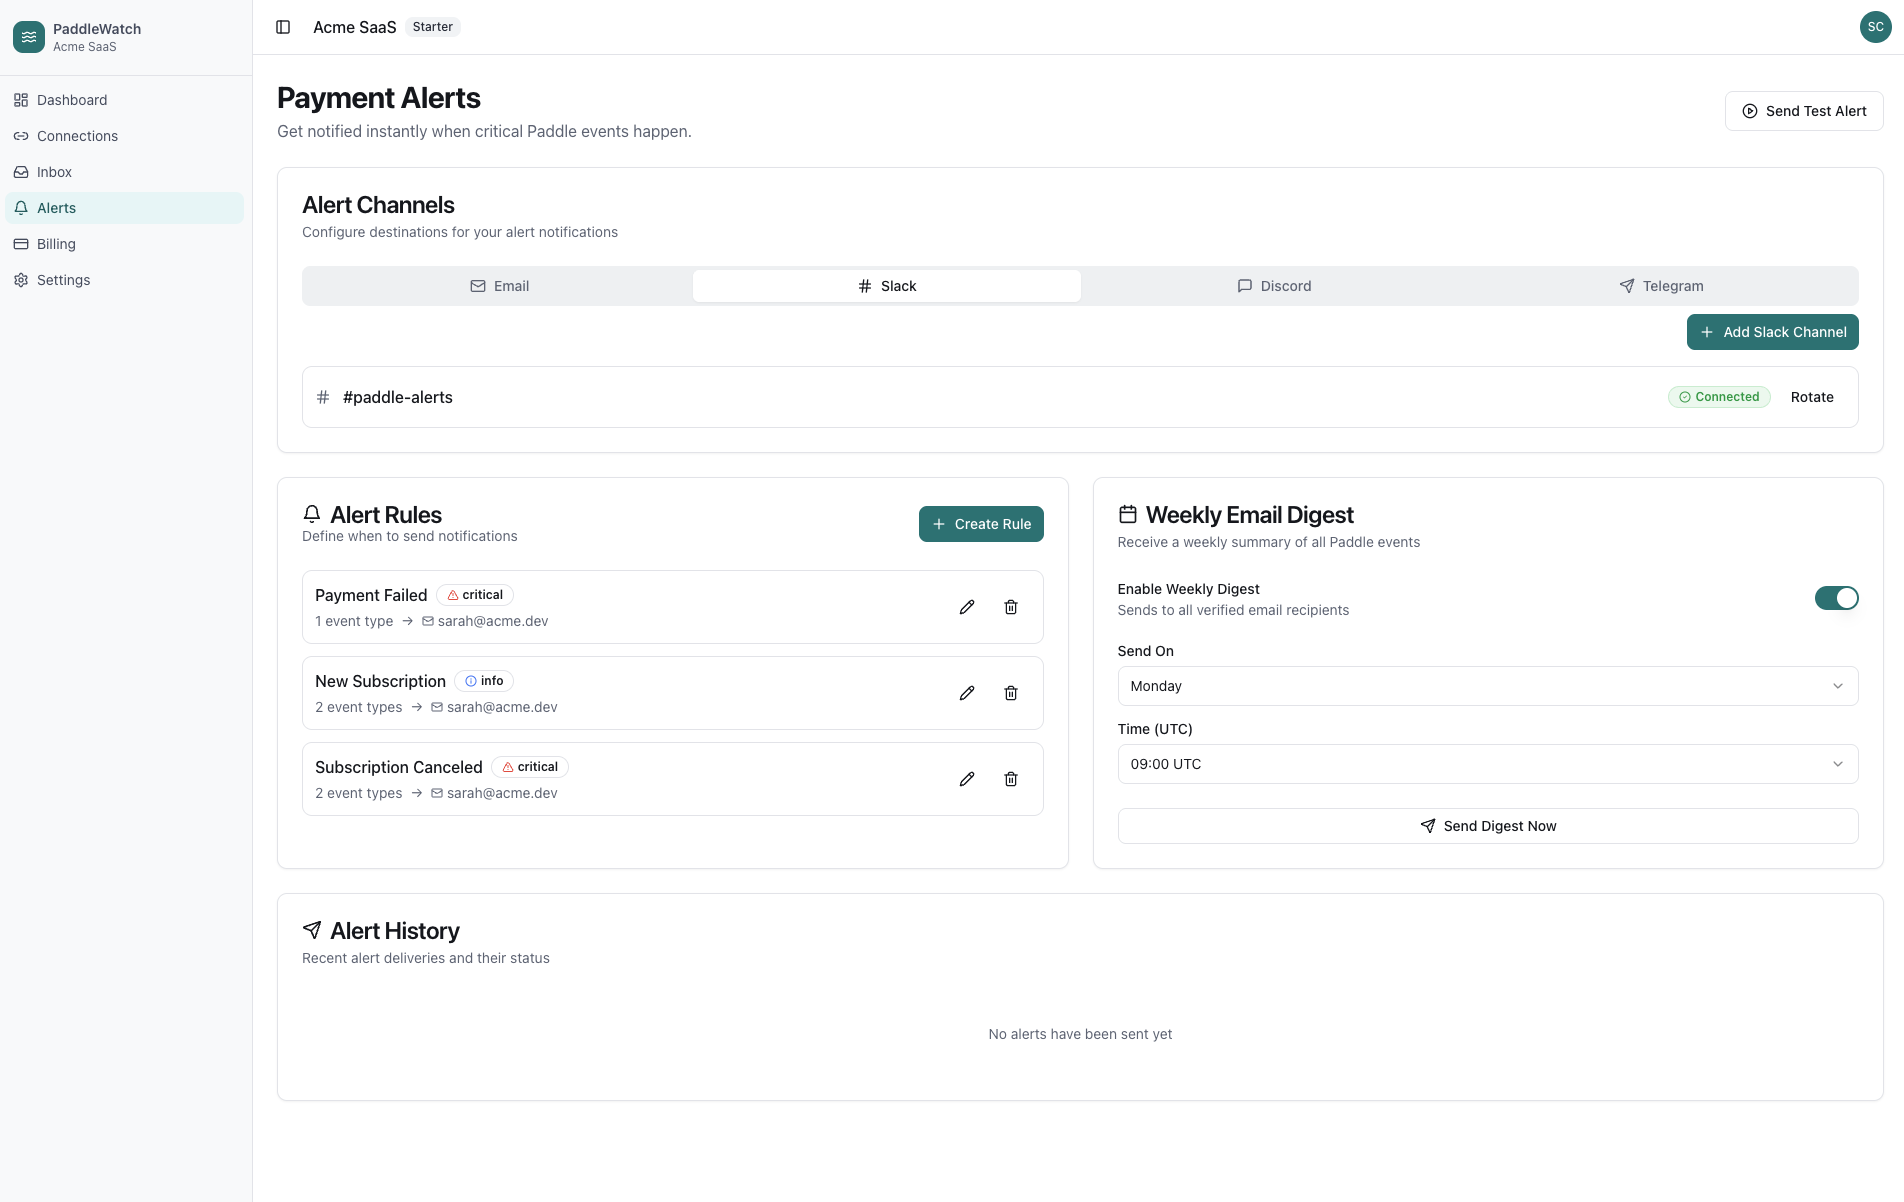1904x1202 pixels.
Task: Click the SC avatar in the top corner
Action: pos(1875,27)
